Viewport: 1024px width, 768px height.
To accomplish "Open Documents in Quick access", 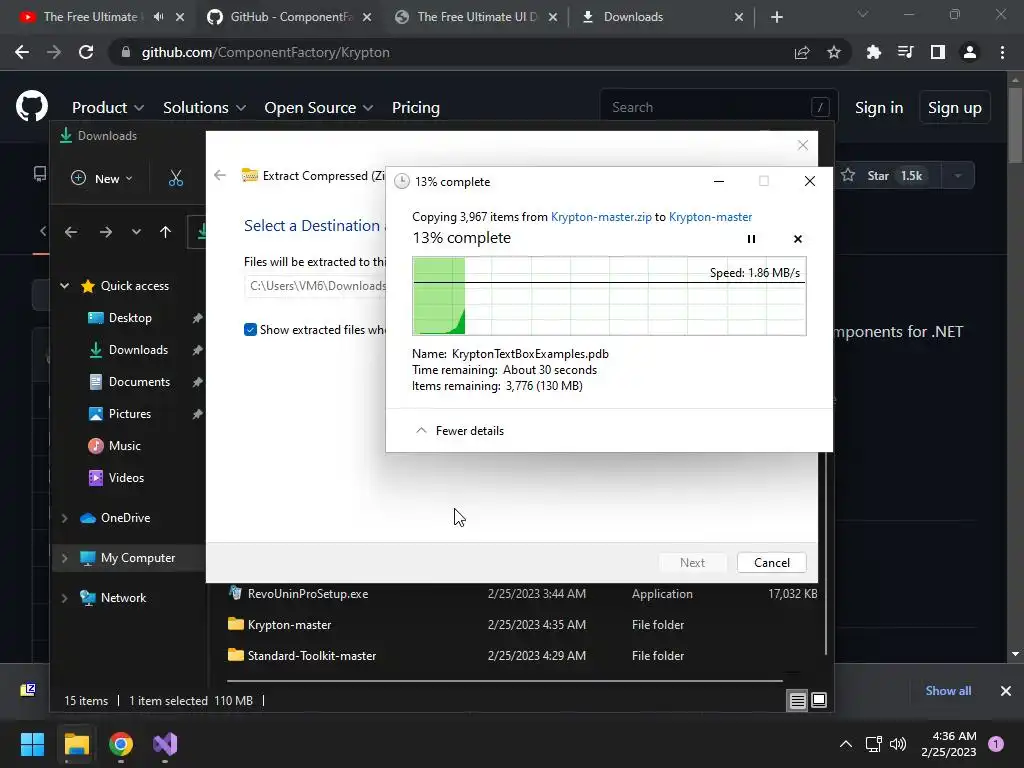I will [139, 382].
